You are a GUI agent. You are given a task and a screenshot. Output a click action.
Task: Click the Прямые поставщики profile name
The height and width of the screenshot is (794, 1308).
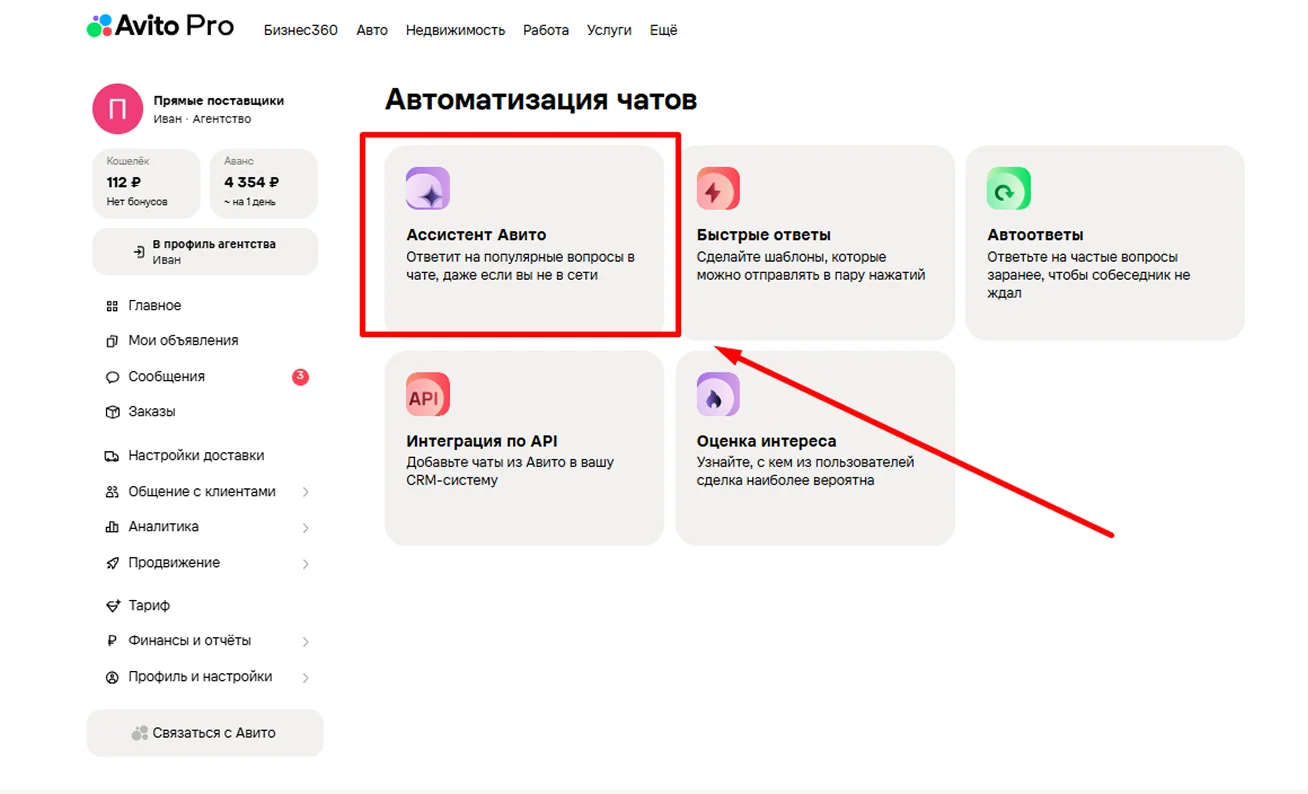click(219, 101)
